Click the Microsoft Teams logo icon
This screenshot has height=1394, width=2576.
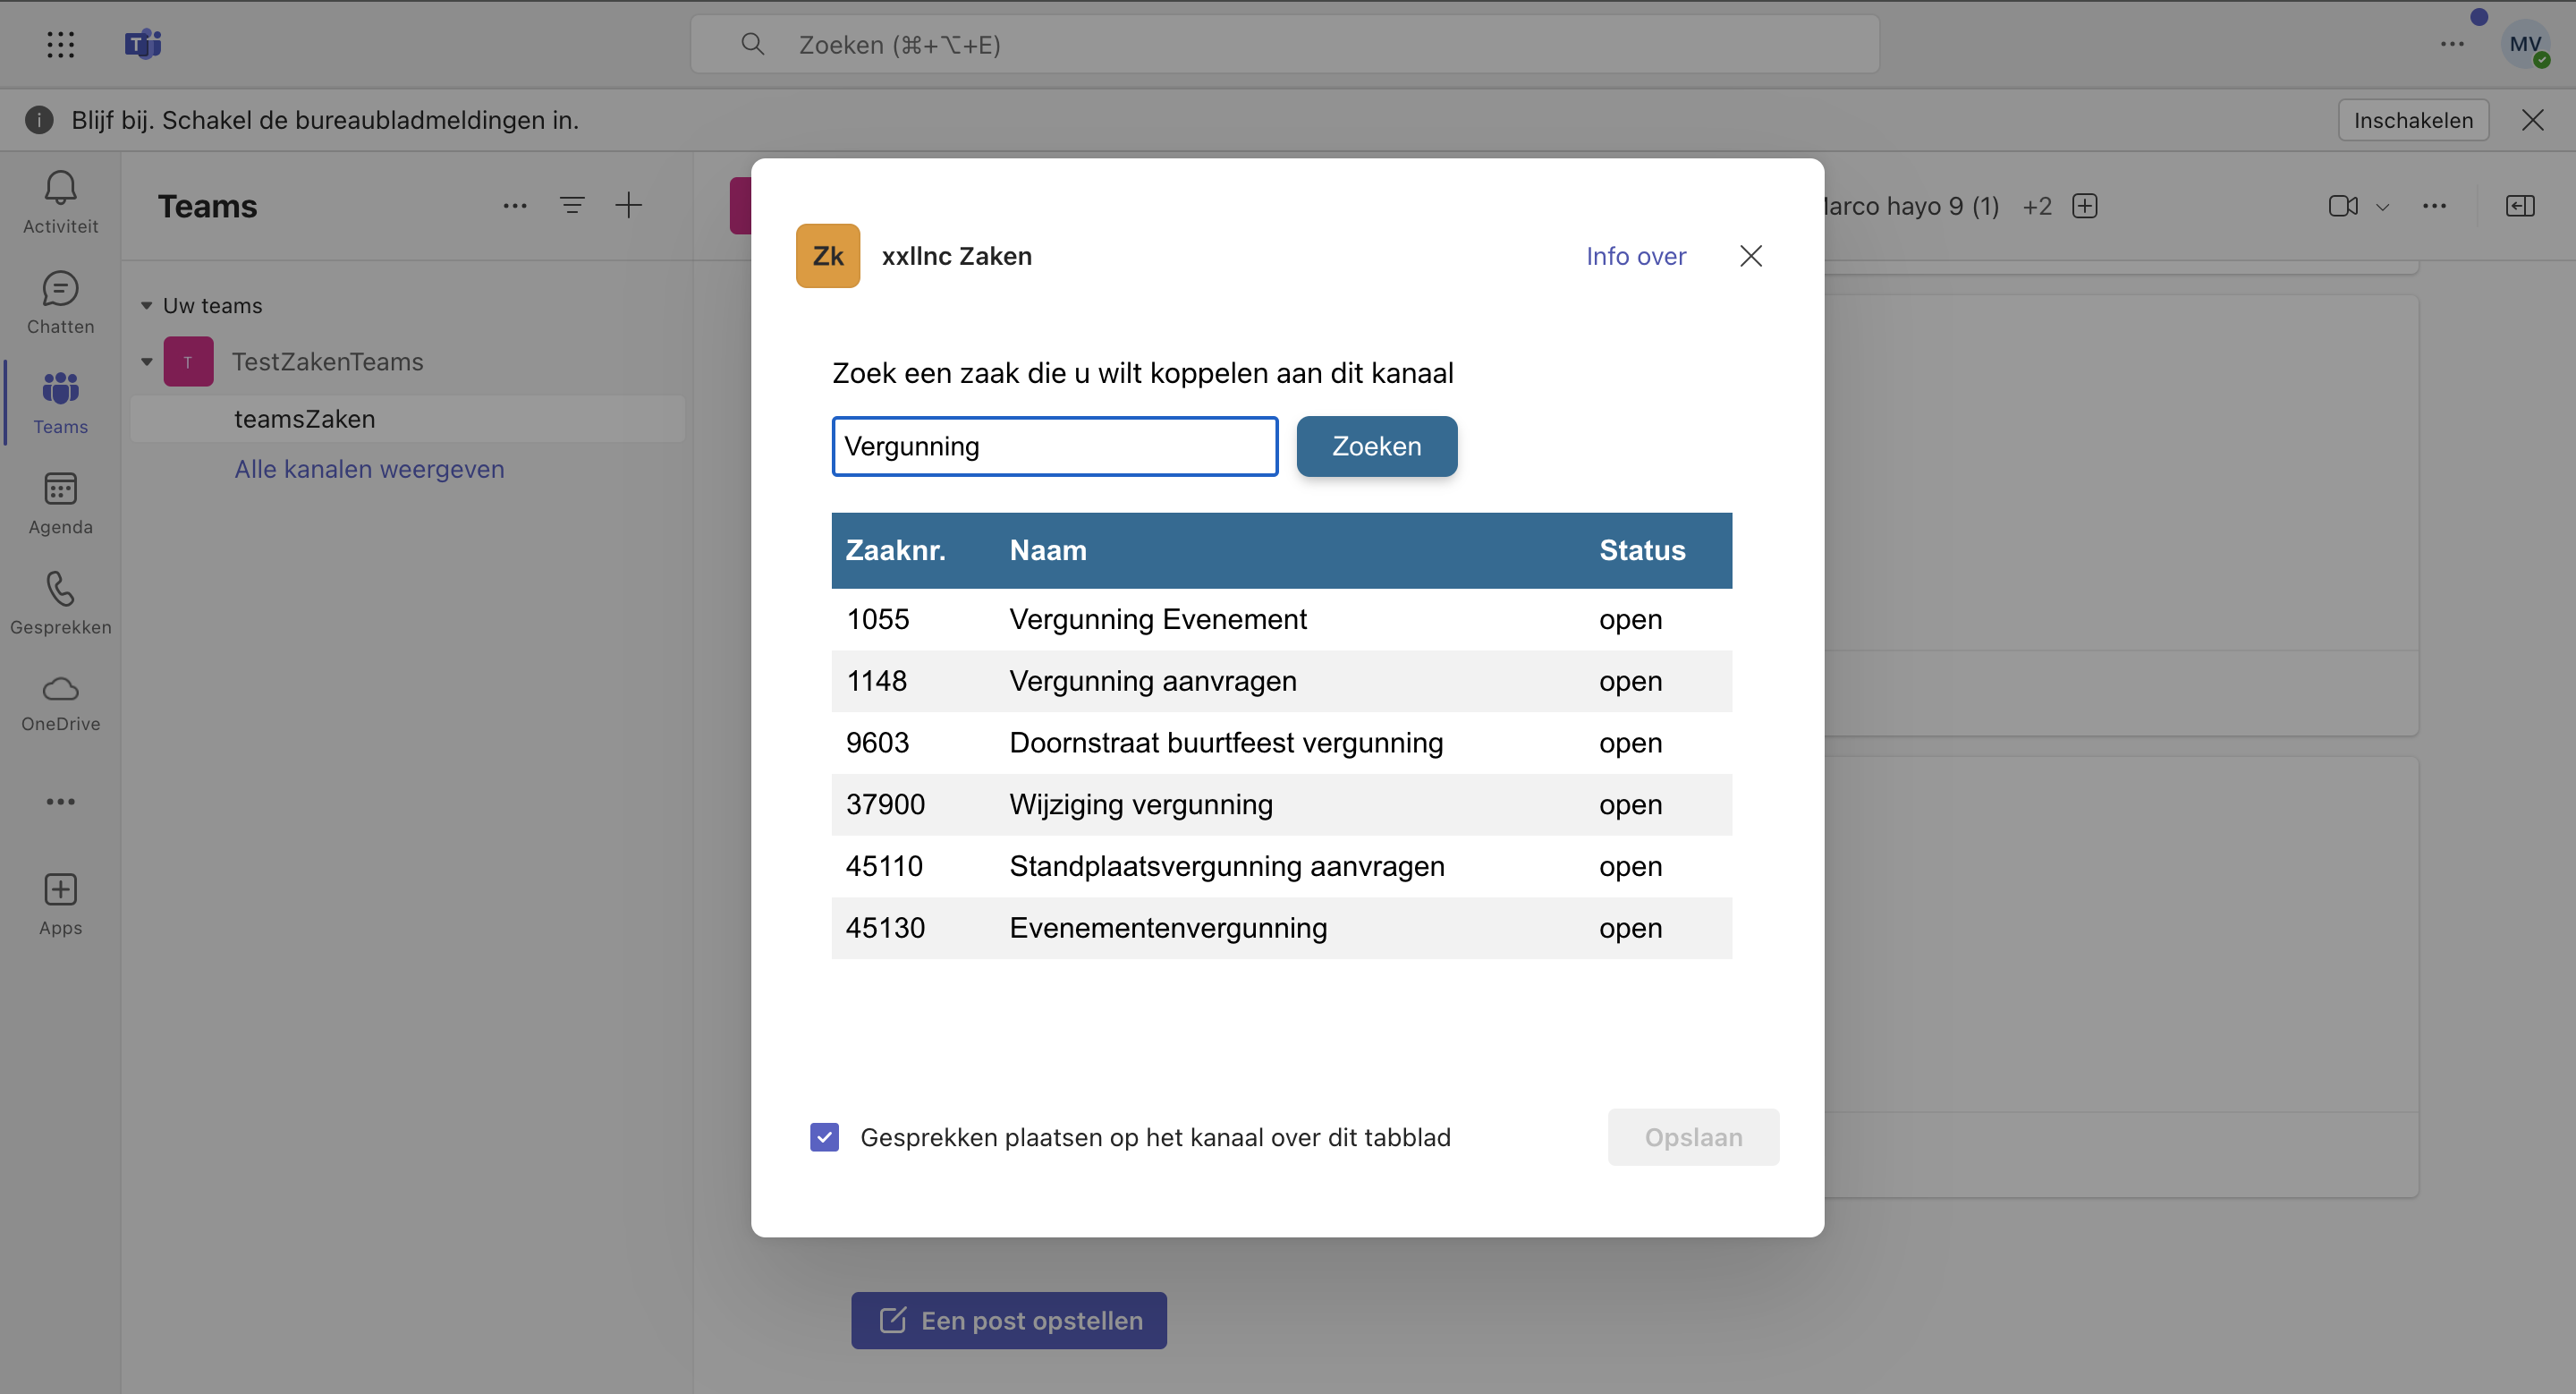[143, 44]
